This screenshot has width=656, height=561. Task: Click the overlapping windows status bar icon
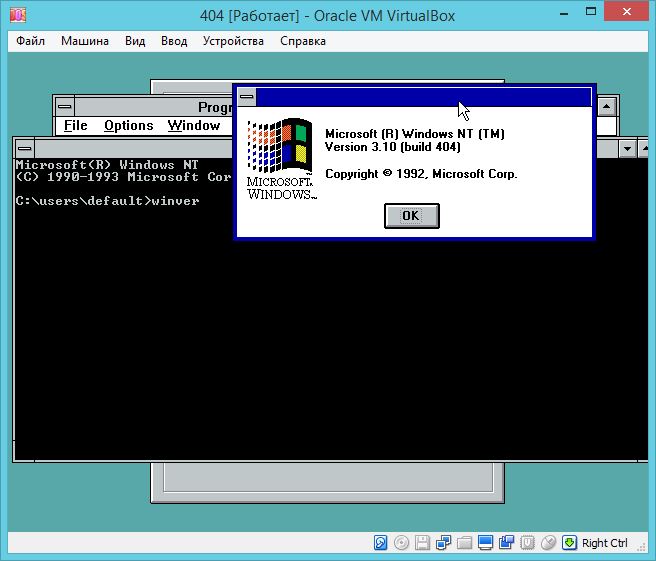click(x=506, y=543)
